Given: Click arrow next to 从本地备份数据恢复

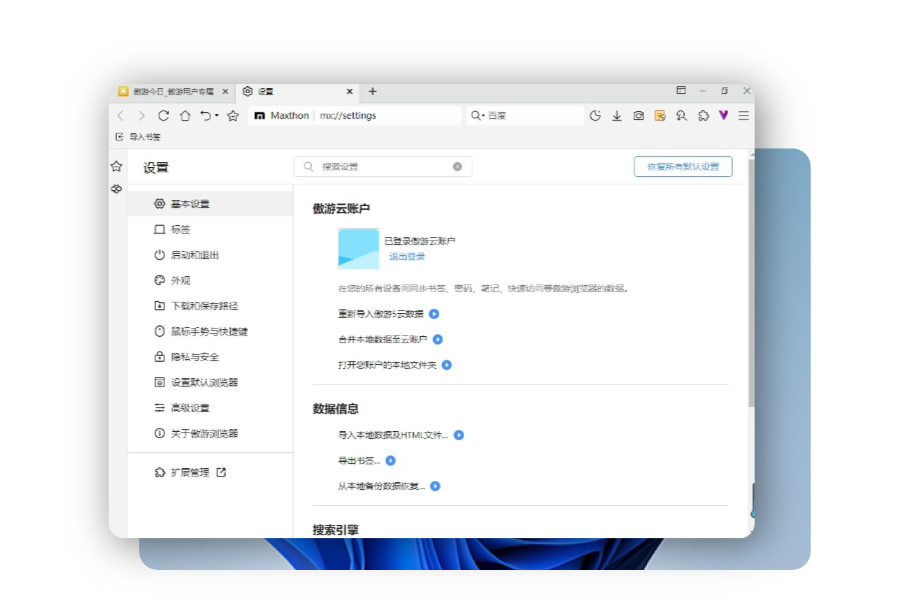Looking at the screenshot, I should 435,486.
